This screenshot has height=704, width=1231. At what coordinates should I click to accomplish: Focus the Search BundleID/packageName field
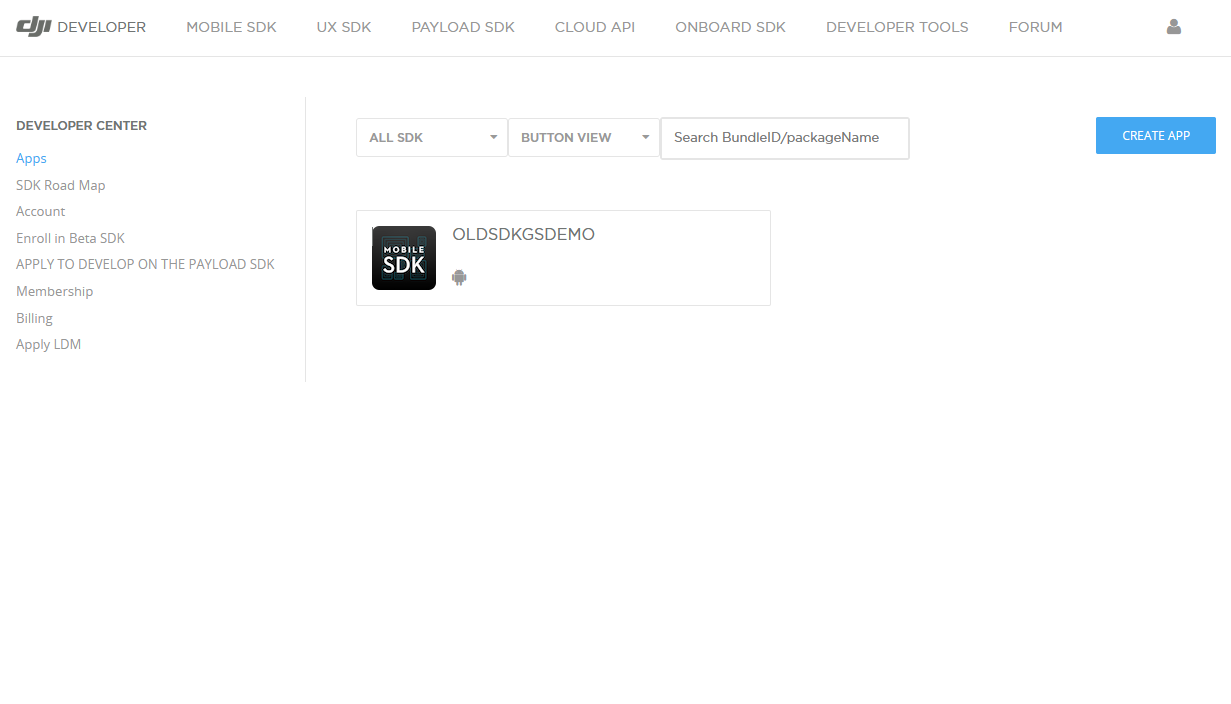point(785,138)
